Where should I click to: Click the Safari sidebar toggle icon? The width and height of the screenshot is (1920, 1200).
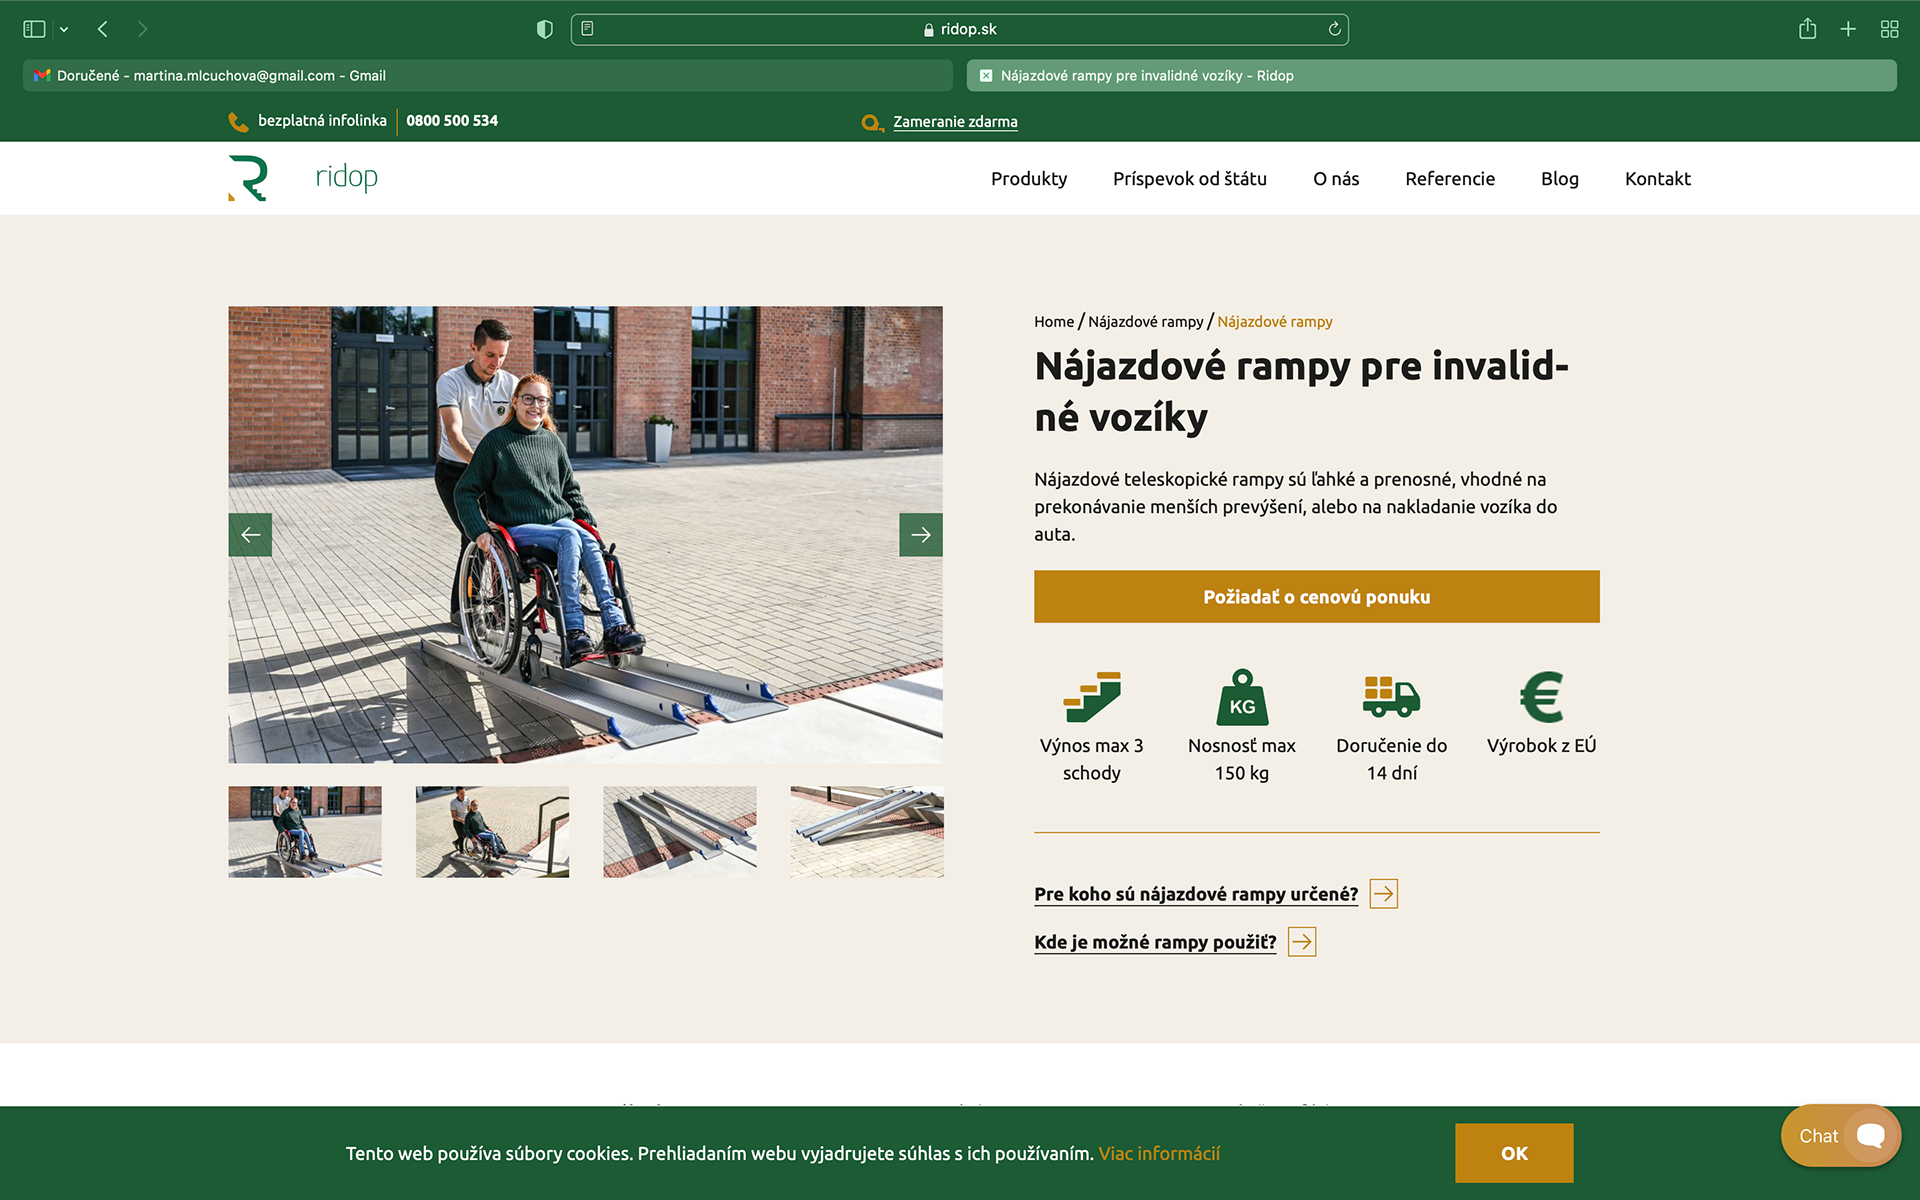point(34,29)
